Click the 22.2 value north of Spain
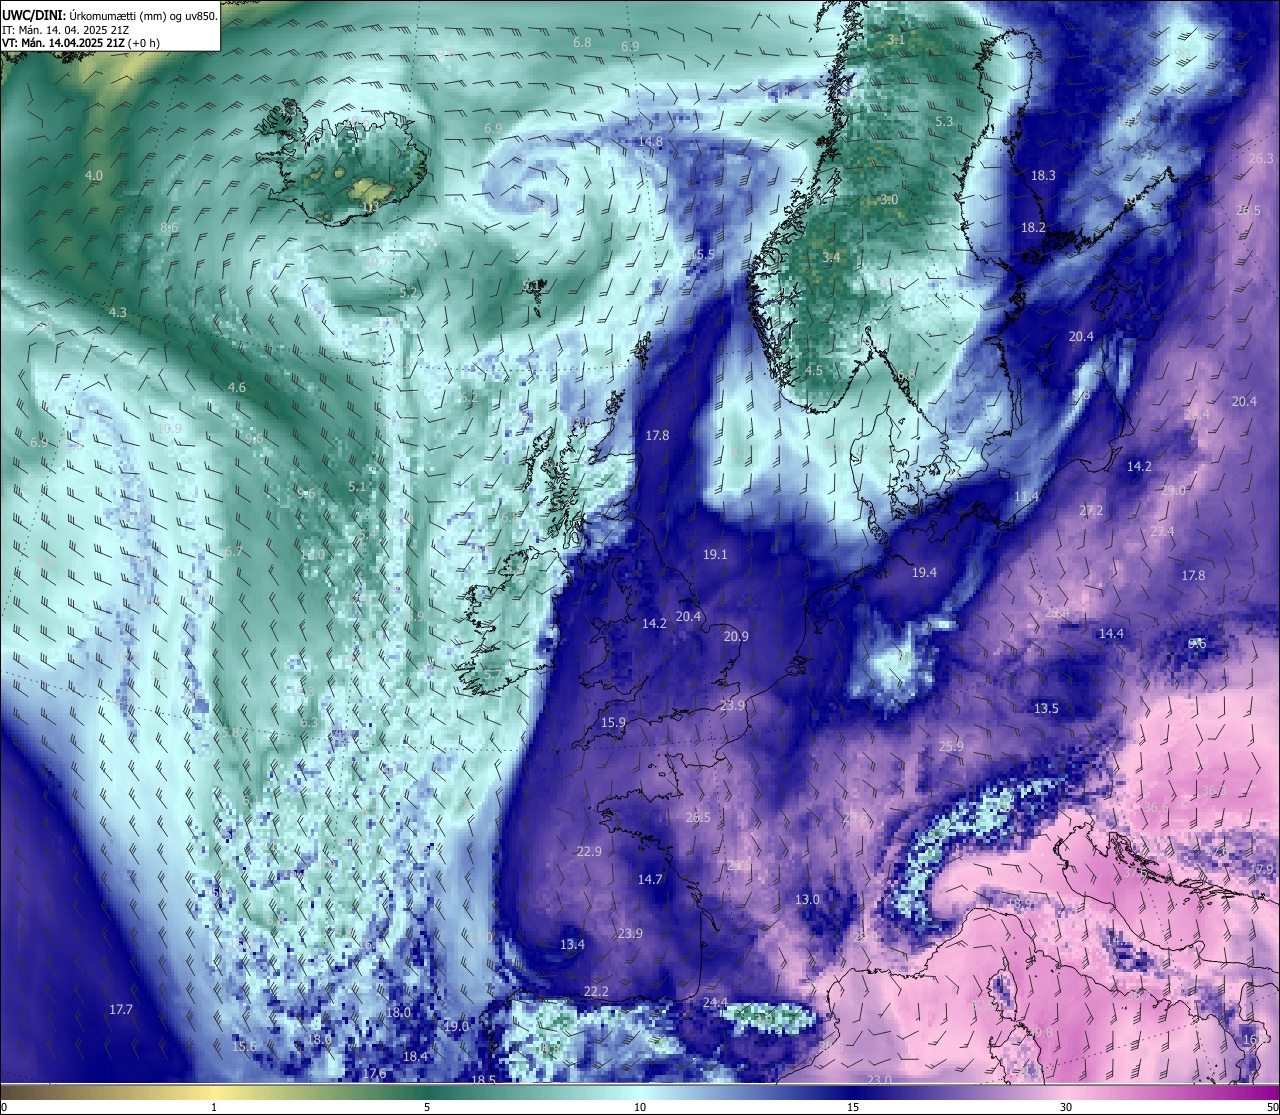This screenshot has width=1280, height=1115. click(595, 991)
